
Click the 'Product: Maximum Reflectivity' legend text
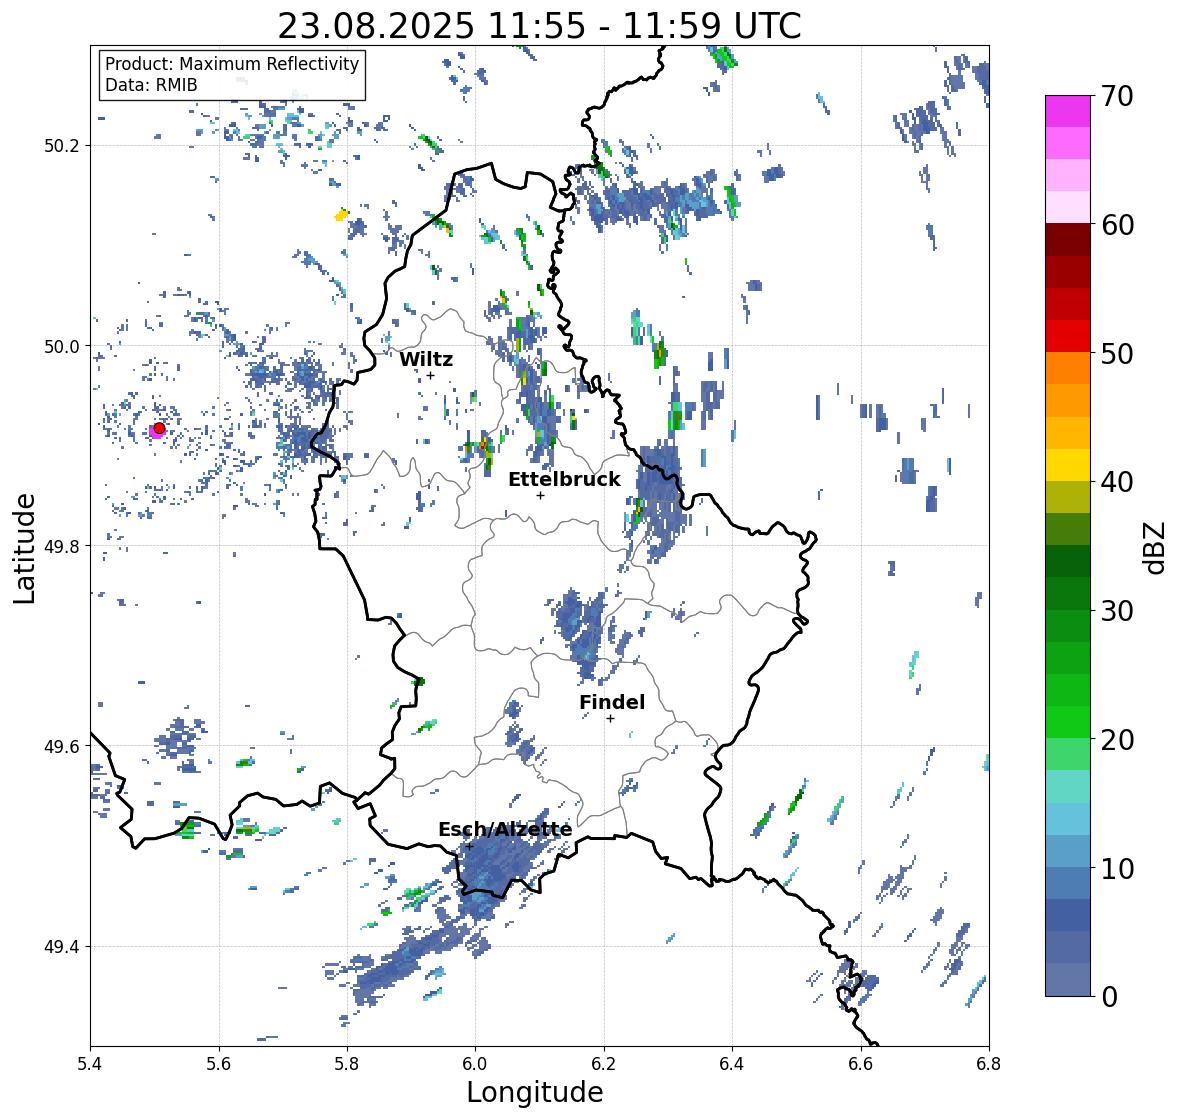click(x=232, y=64)
